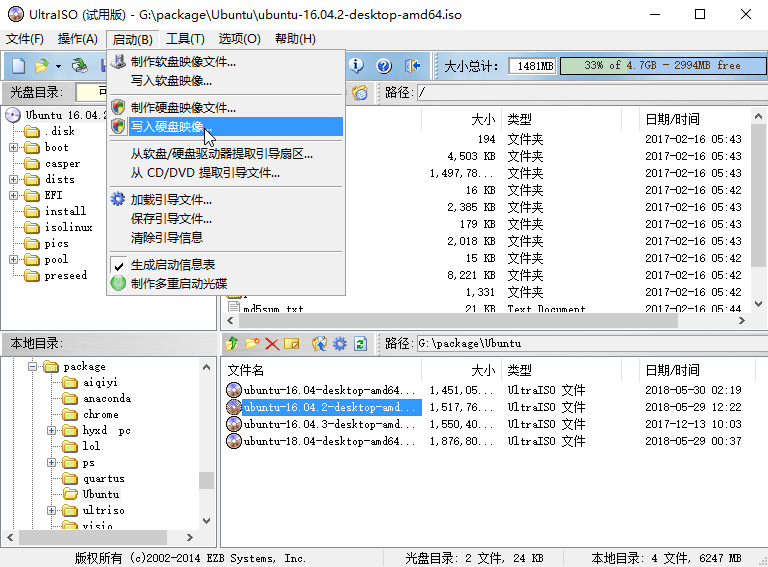Viewport: 768px width, 567px height.
Task: Click scroll-down arrow of upper list scrollbar
Action: click(758, 305)
